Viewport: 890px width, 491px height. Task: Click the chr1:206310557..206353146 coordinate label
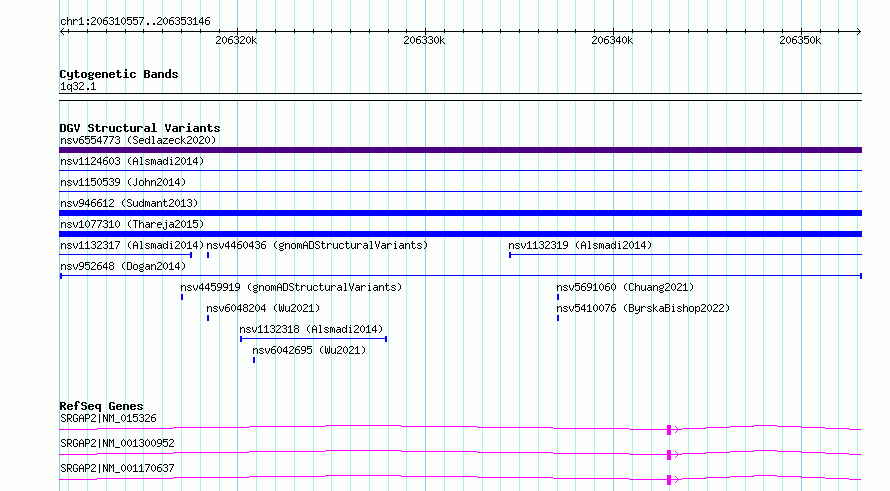135,22
